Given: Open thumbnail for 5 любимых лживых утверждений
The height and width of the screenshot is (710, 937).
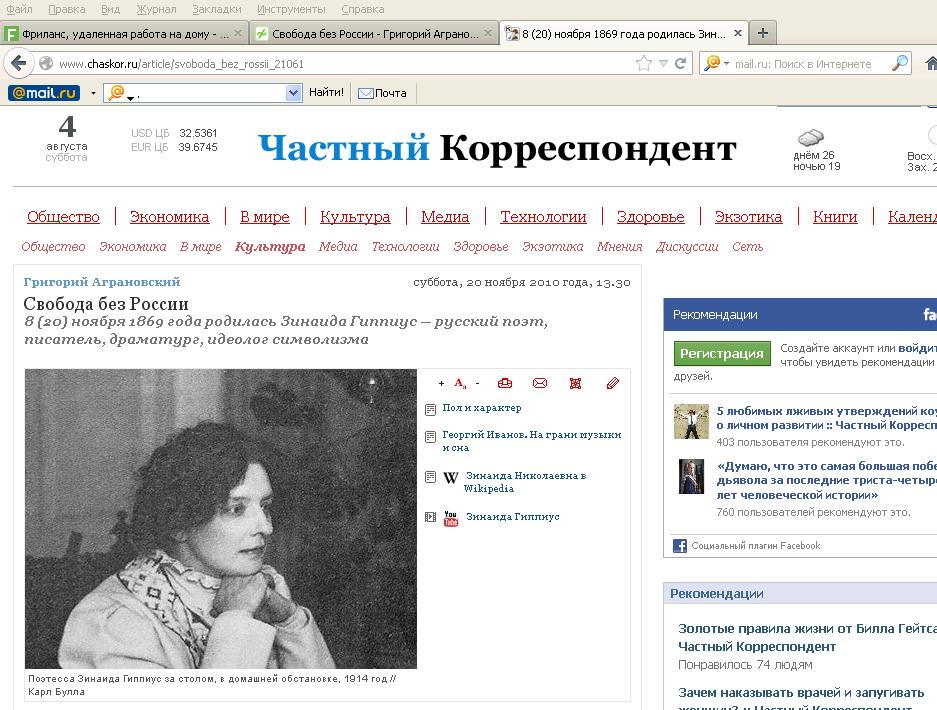Looking at the screenshot, I should (x=691, y=421).
